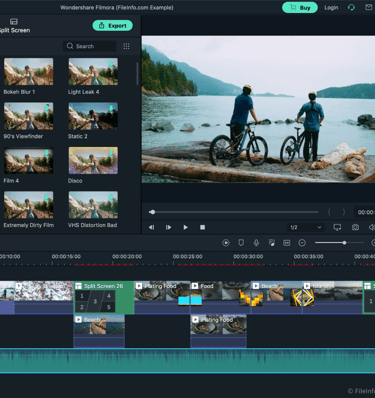Image resolution: width=375 pixels, height=398 pixels.
Task: Play the preview video
Action: pyautogui.click(x=185, y=227)
